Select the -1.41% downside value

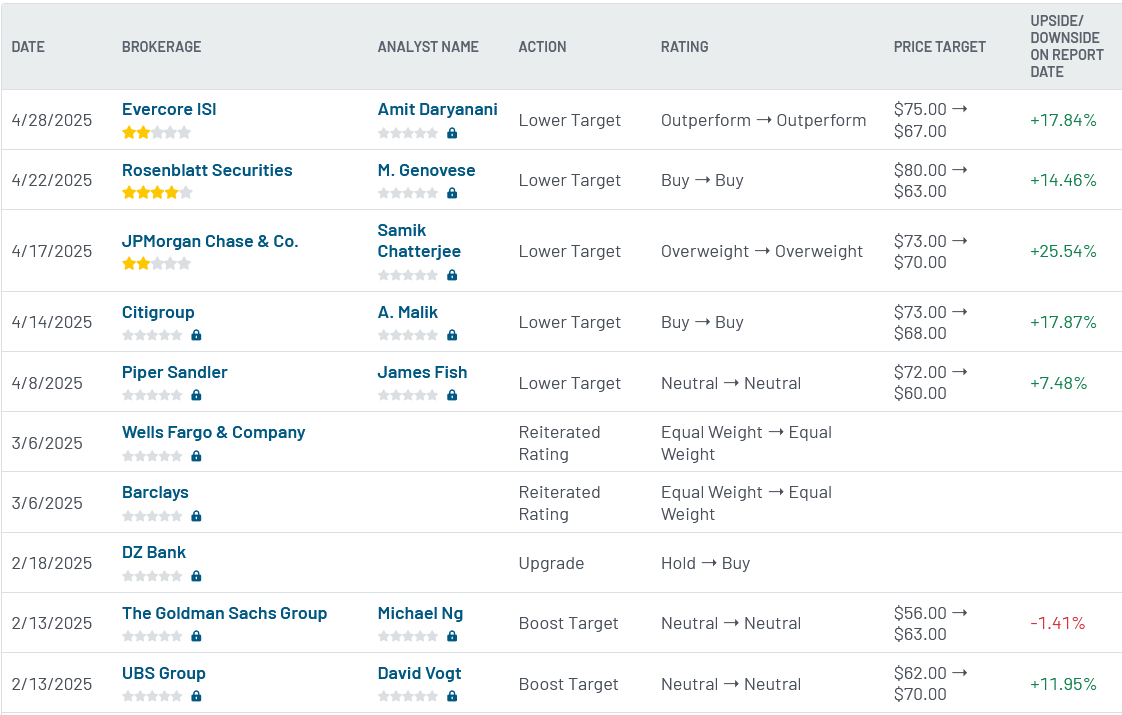(x=1058, y=623)
